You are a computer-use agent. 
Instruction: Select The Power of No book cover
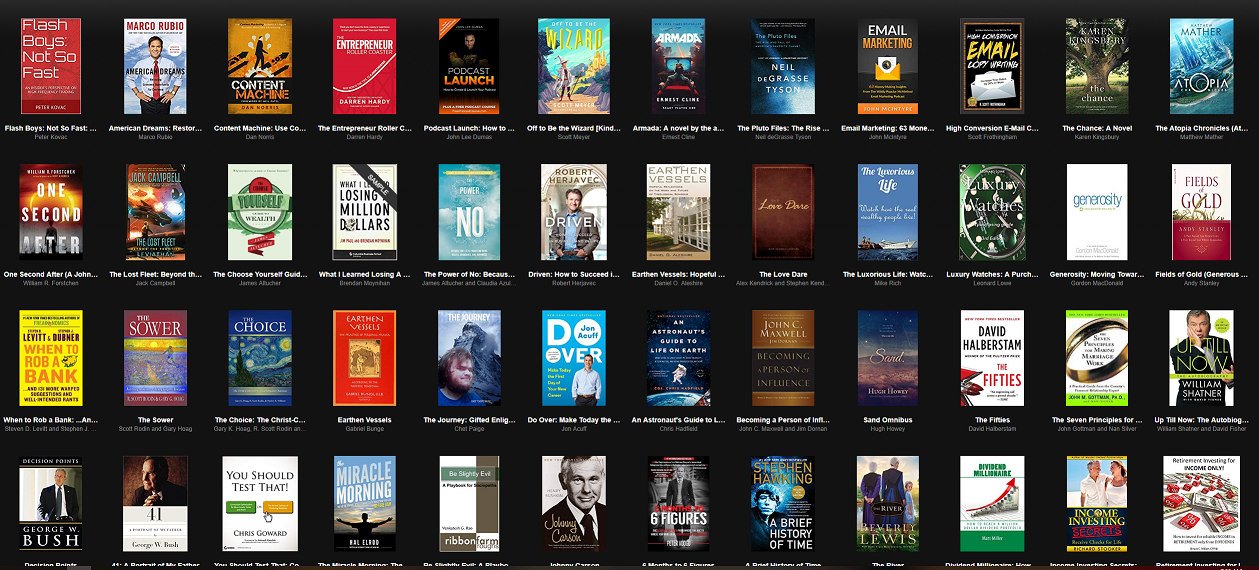[469, 212]
